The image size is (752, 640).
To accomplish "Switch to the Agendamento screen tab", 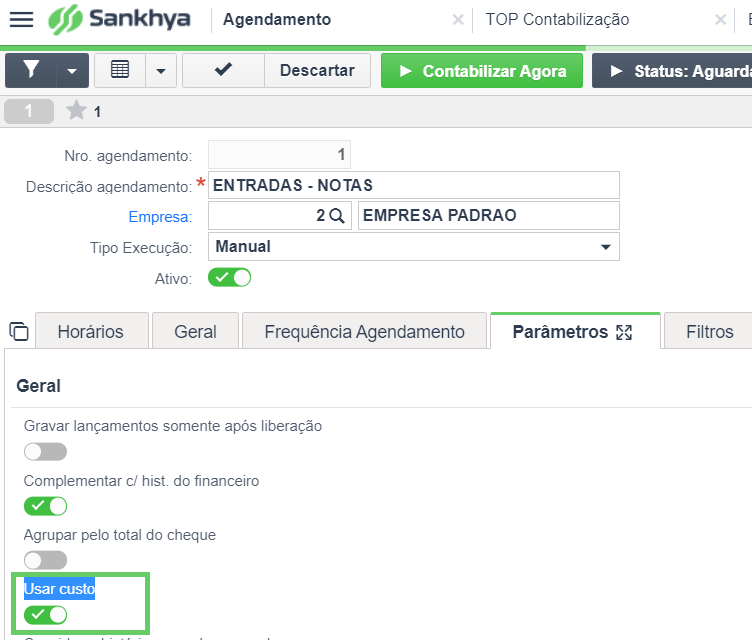I will coord(277,20).
